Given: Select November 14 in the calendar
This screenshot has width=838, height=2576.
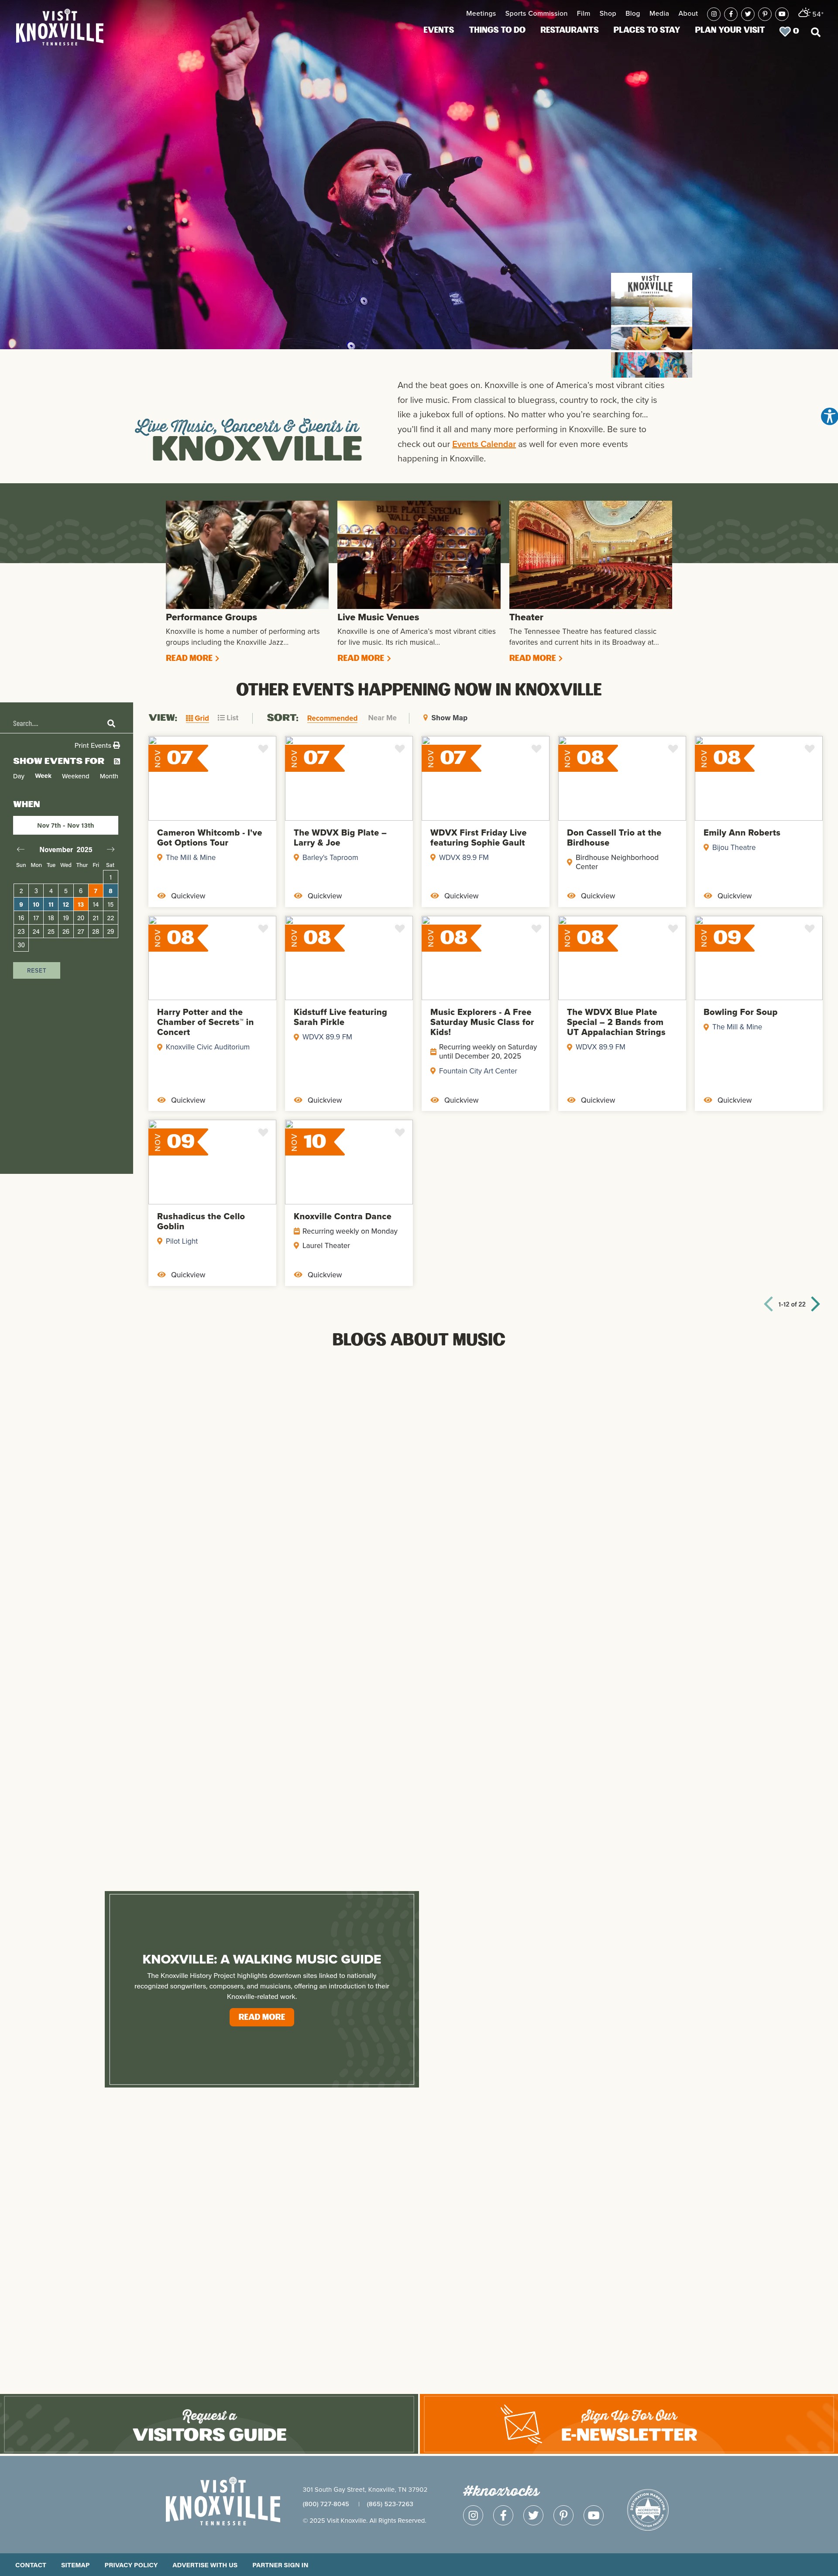Looking at the screenshot, I should [x=96, y=904].
